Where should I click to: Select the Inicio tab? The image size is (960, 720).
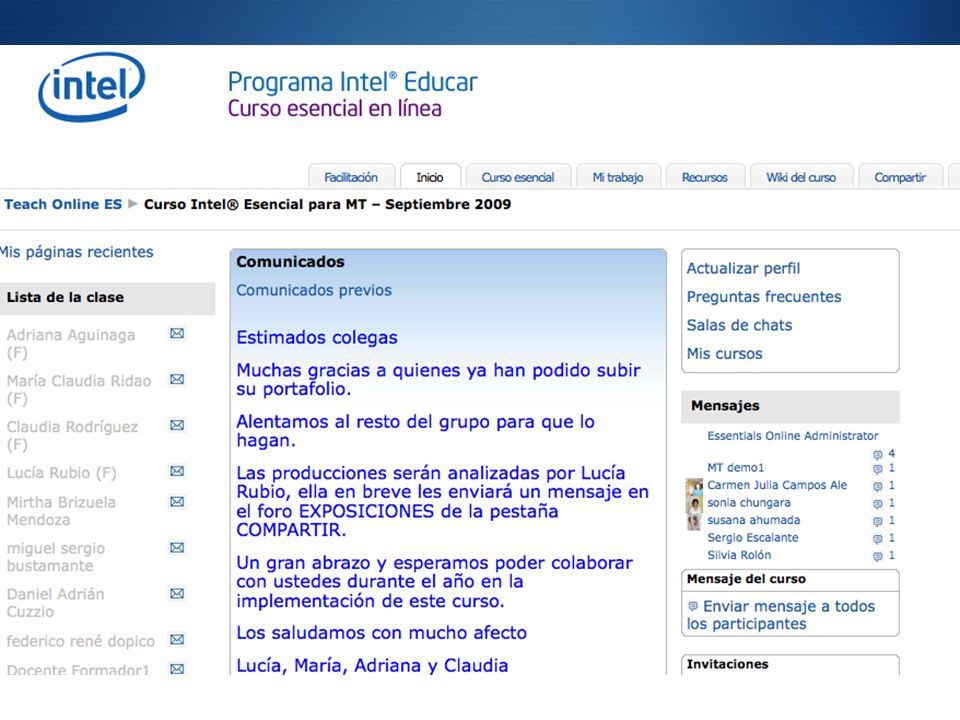[x=430, y=177]
